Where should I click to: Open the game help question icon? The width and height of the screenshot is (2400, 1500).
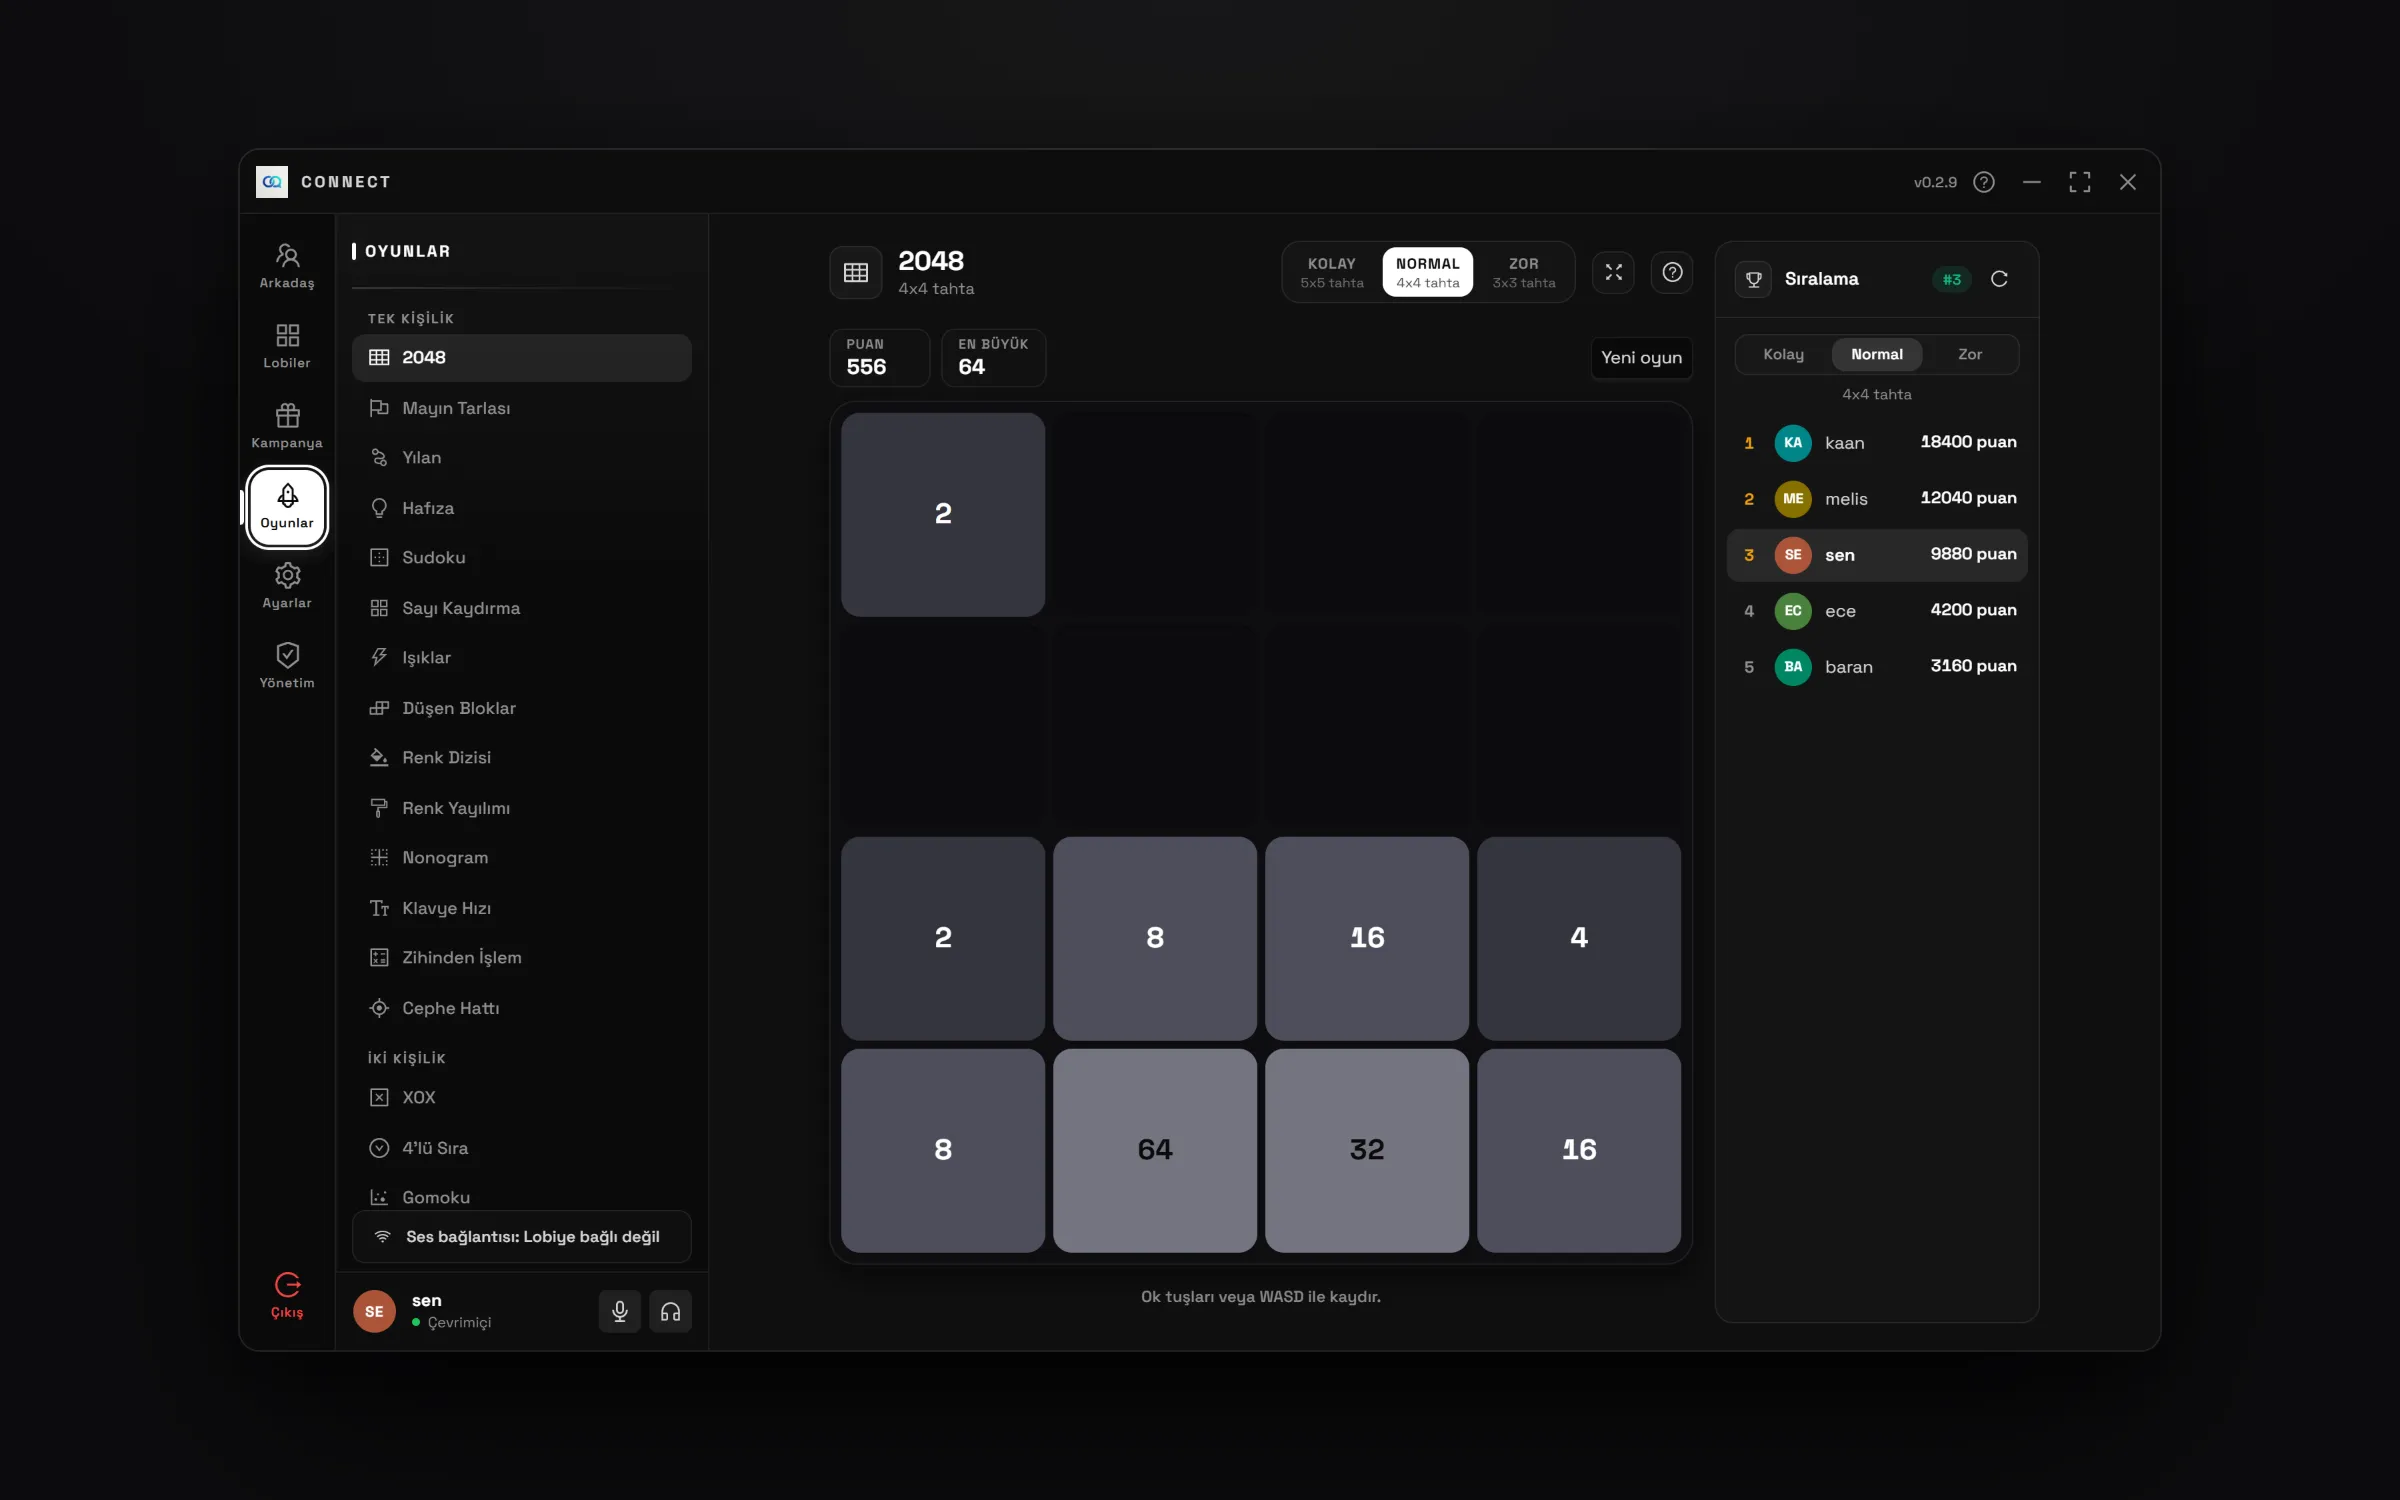(1672, 272)
